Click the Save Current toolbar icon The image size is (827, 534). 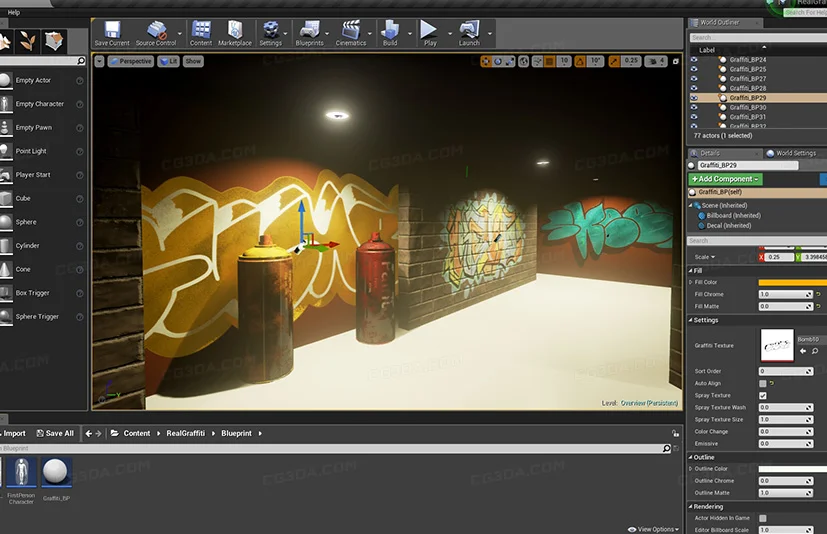[x=112, y=33]
